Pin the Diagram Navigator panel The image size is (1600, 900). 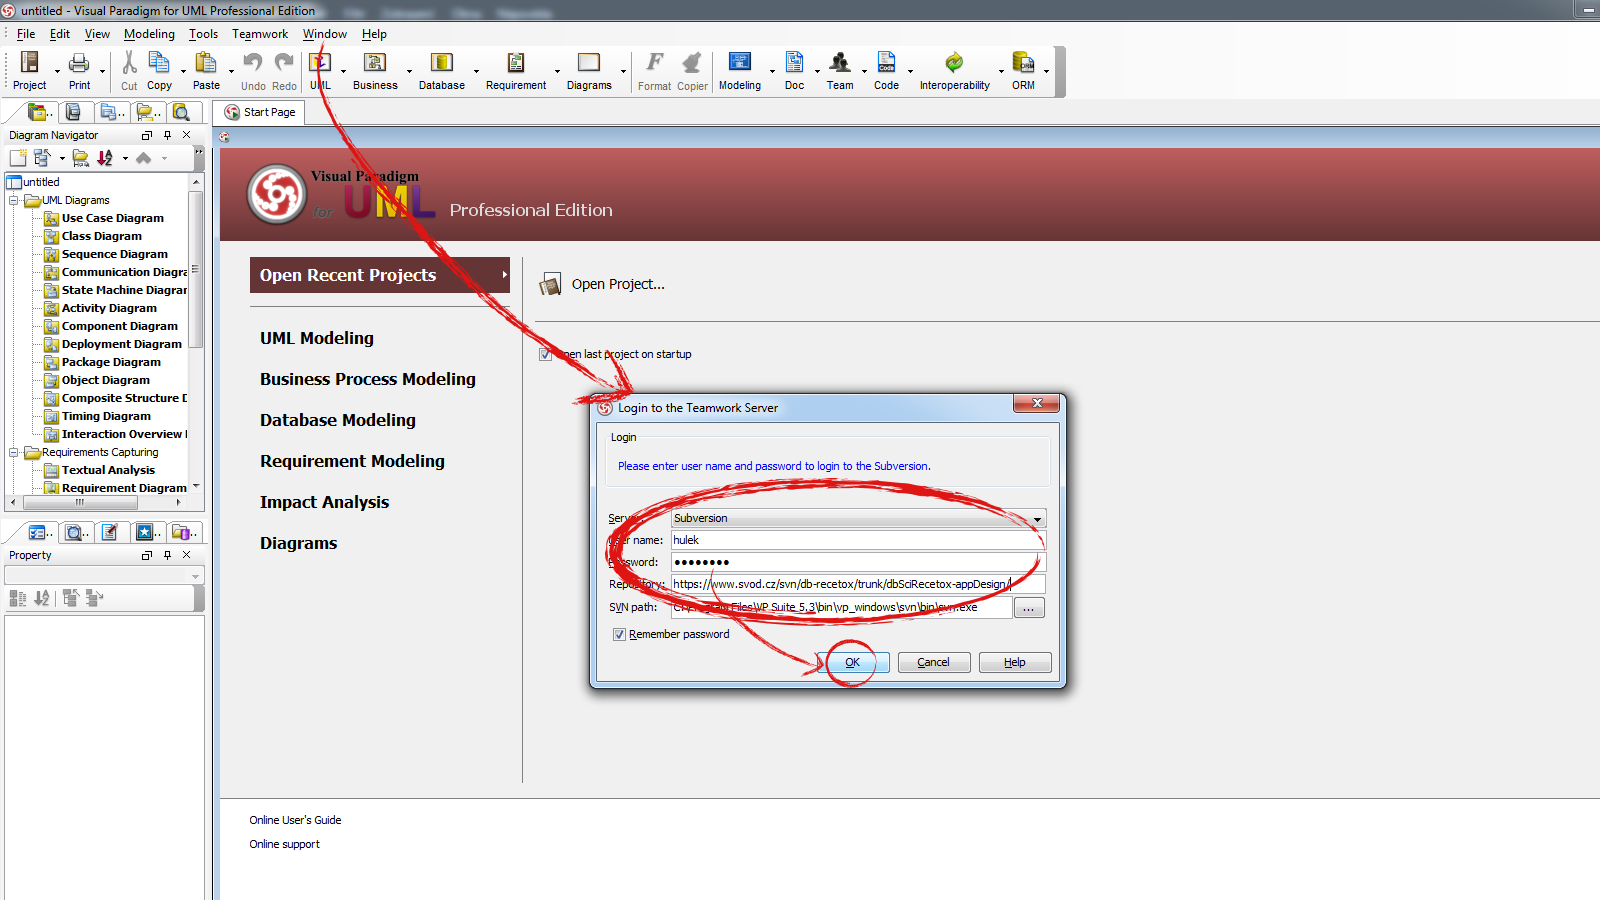tap(167, 135)
